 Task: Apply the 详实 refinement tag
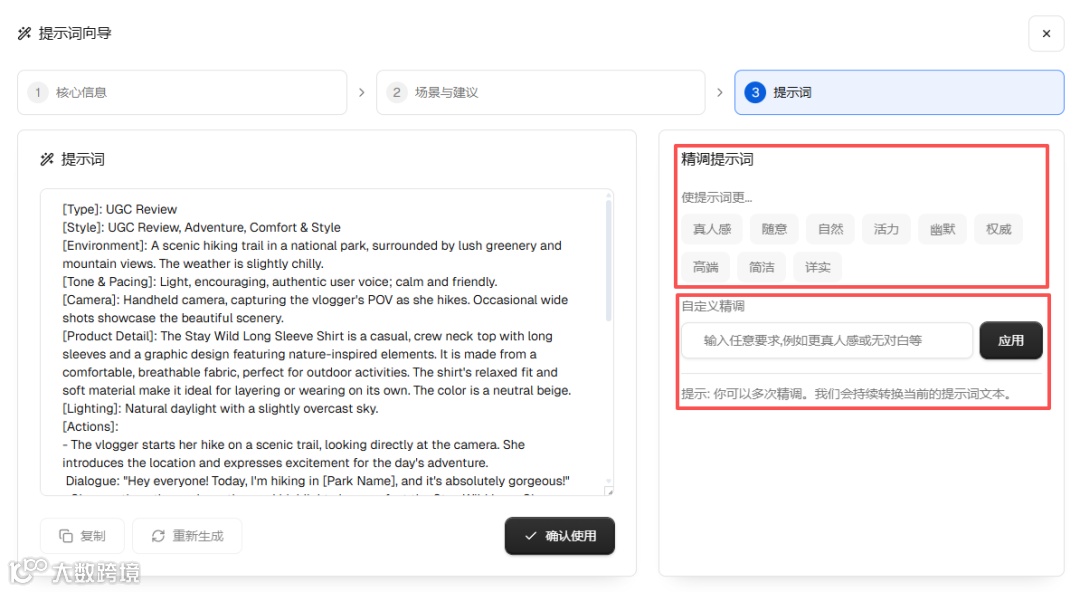point(818,267)
